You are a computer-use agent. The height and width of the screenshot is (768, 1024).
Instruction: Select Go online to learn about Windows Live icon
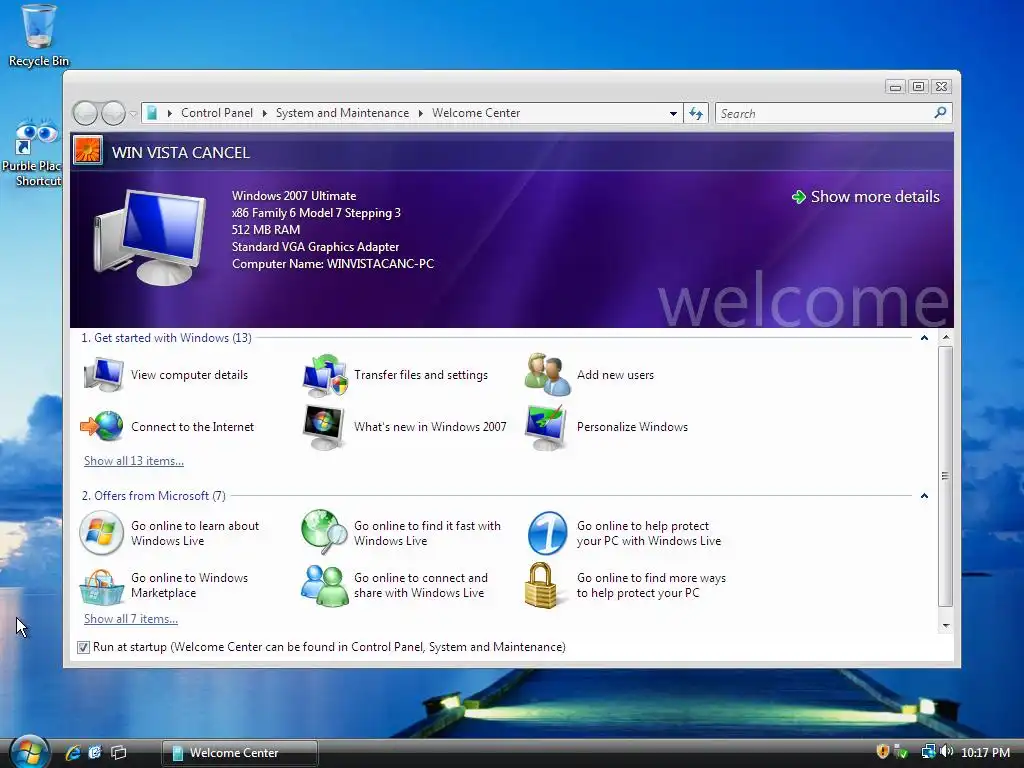(101, 533)
